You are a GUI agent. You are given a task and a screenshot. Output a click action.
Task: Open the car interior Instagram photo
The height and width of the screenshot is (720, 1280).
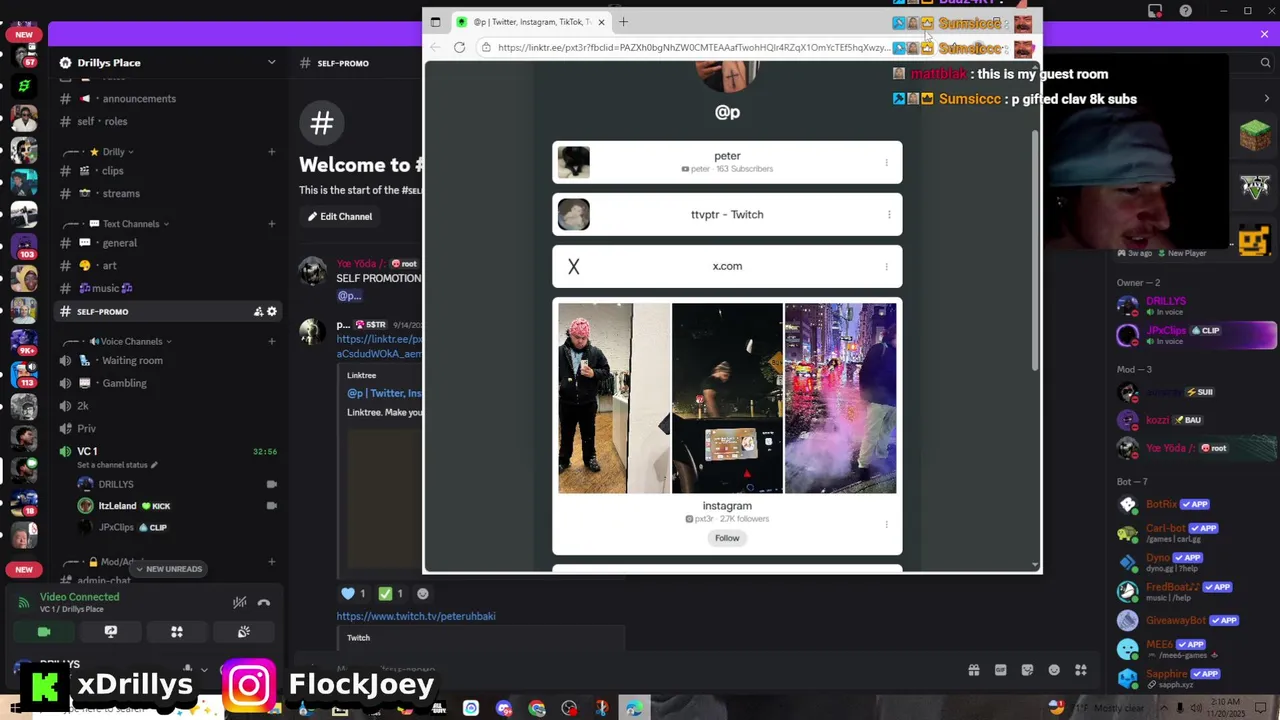coord(727,398)
